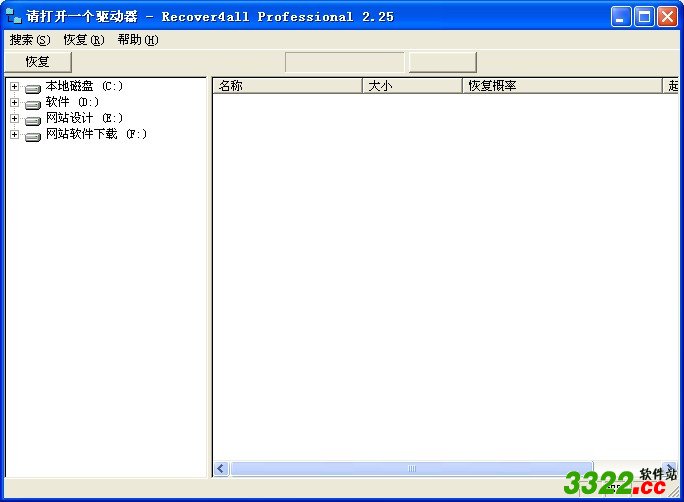Open the 帮助(H) menu

tap(137, 40)
